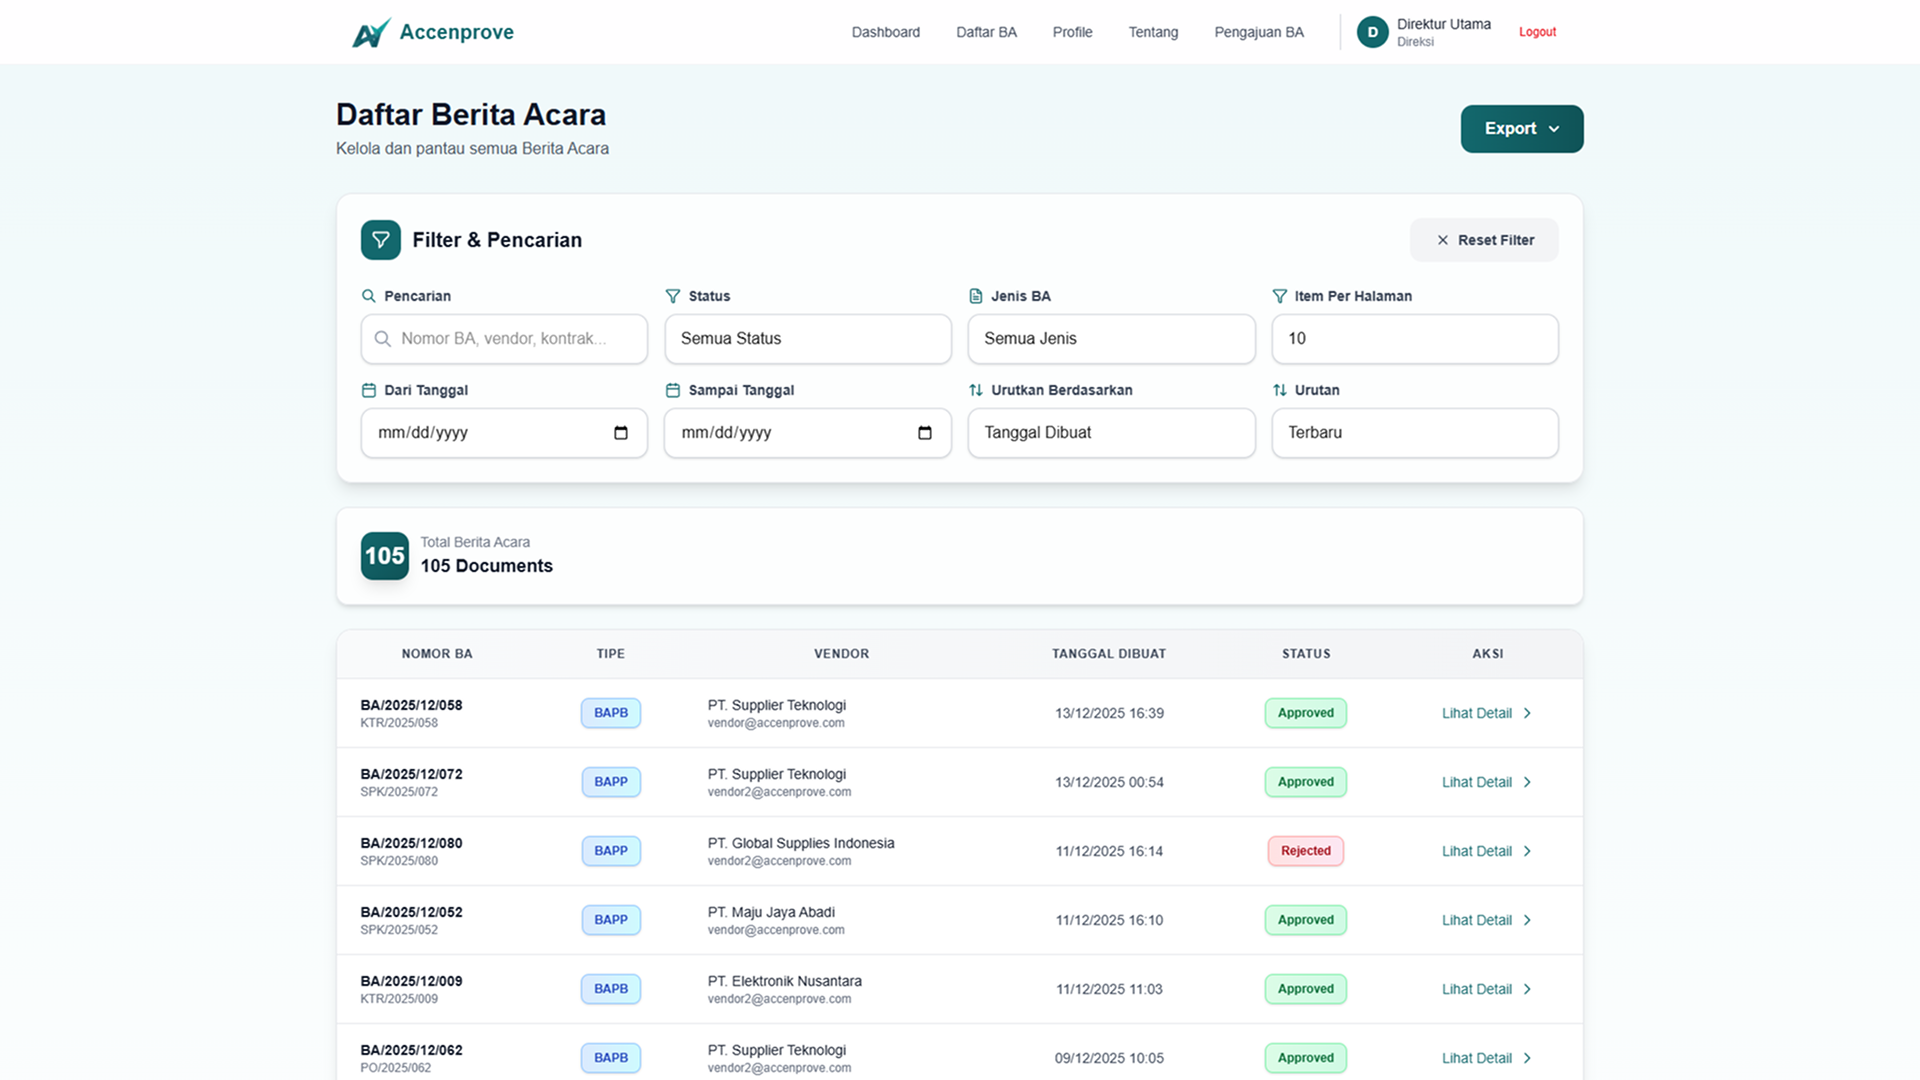This screenshot has height=1080, width=1920.
Task: Click the 105 total documents badge
Action: 384,556
